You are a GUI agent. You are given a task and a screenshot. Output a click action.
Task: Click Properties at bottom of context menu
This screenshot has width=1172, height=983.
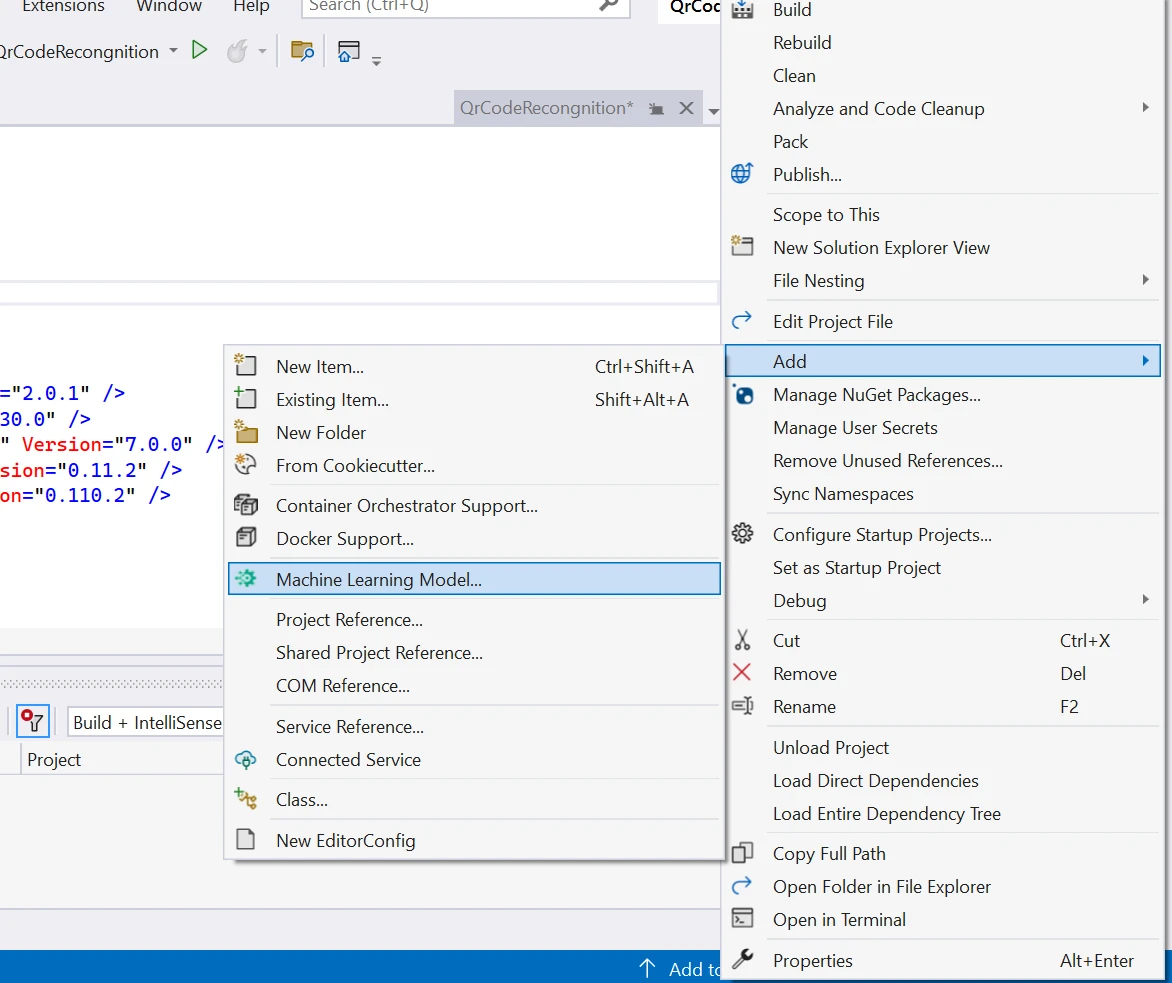(812, 960)
